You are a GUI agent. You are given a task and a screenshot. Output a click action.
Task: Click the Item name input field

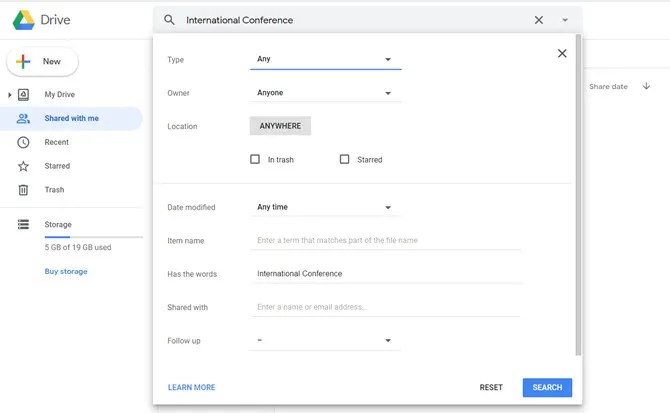coord(388,241)
